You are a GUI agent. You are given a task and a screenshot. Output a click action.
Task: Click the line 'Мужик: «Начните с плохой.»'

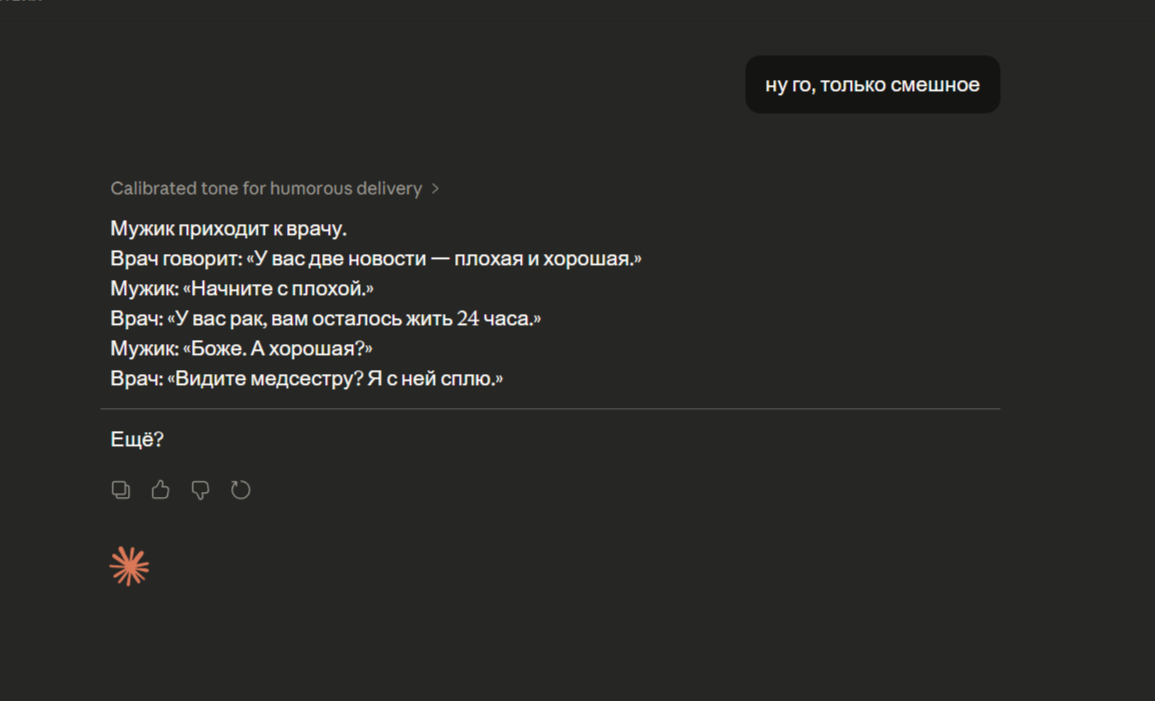242,289
